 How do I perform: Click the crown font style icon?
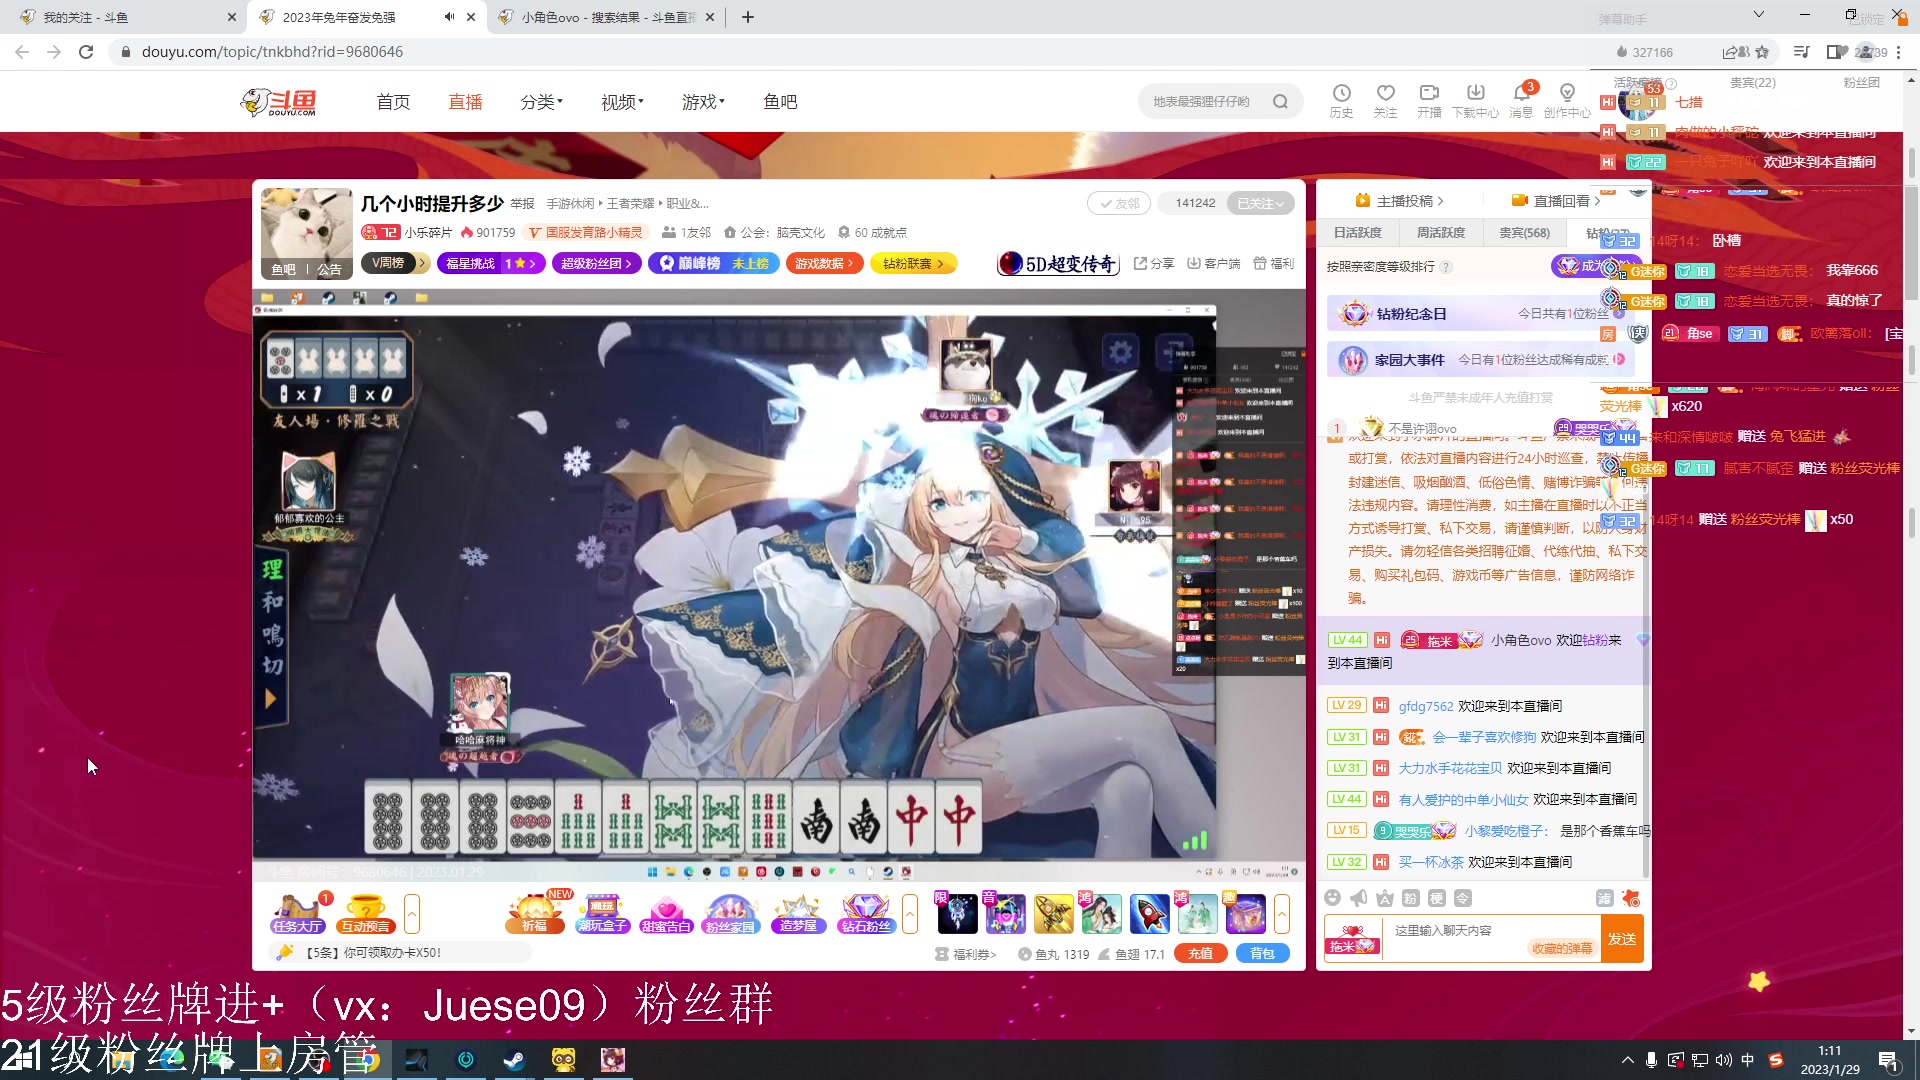coord(1384,898)
